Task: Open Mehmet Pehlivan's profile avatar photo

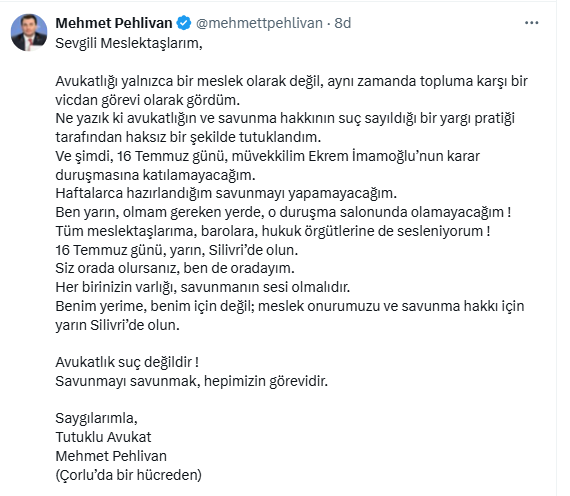Action: (x=29, y=32)
